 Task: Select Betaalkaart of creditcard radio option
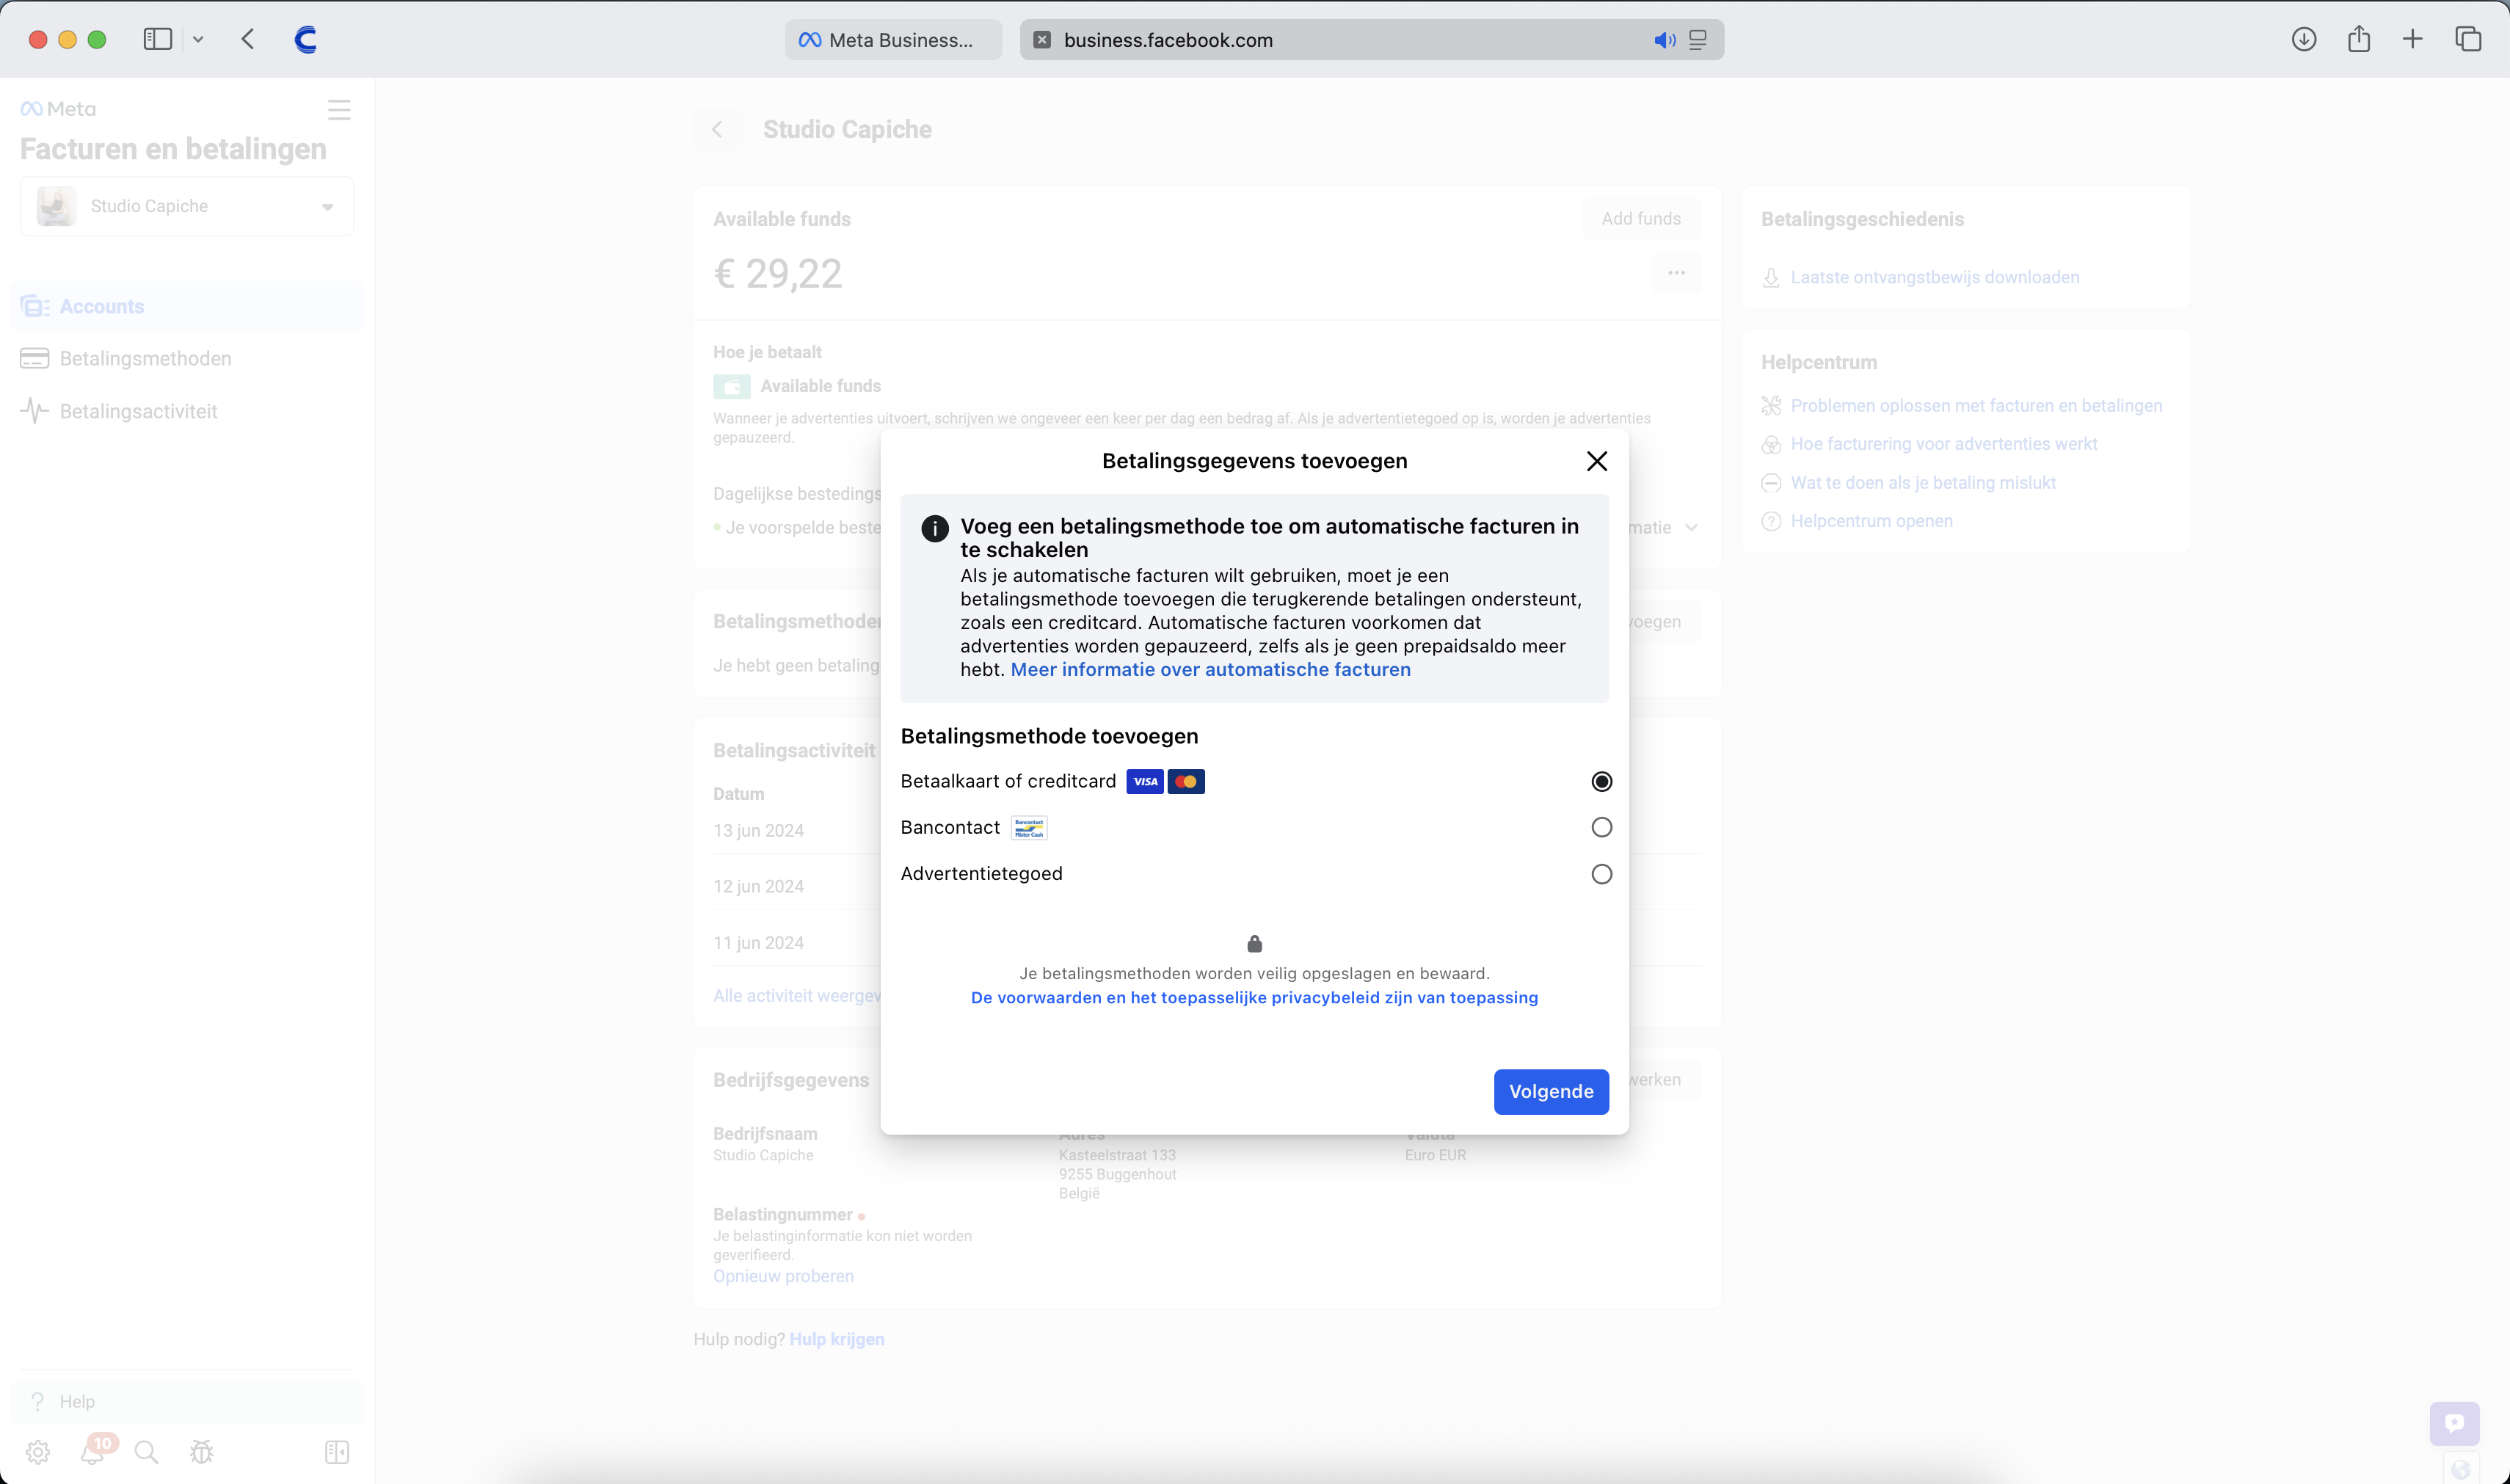pos(1601,781)
